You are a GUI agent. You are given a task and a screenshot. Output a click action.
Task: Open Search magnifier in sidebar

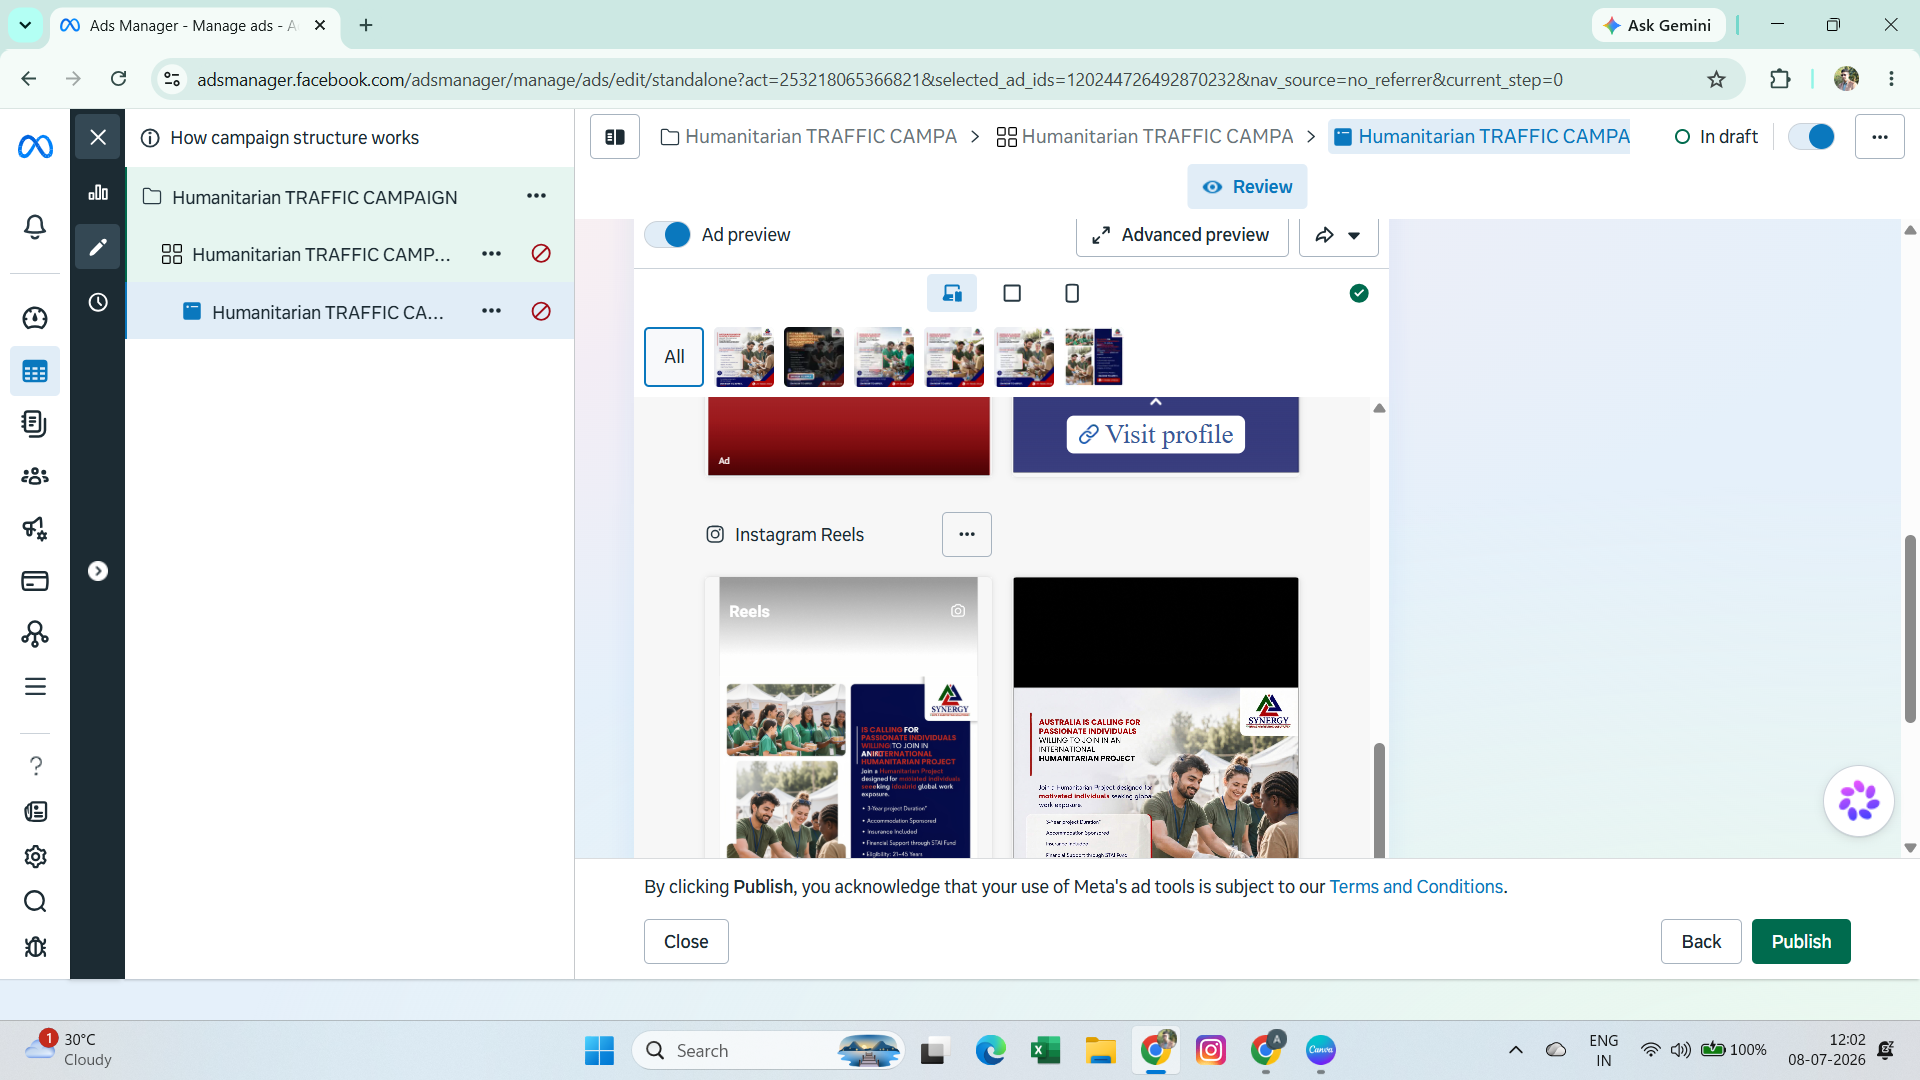(35, 902)
